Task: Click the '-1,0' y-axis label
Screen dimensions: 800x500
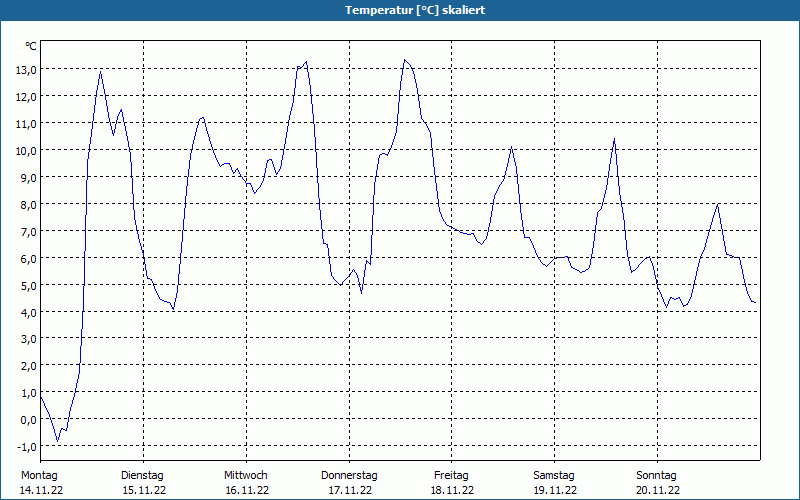Action: coord(27,447)
